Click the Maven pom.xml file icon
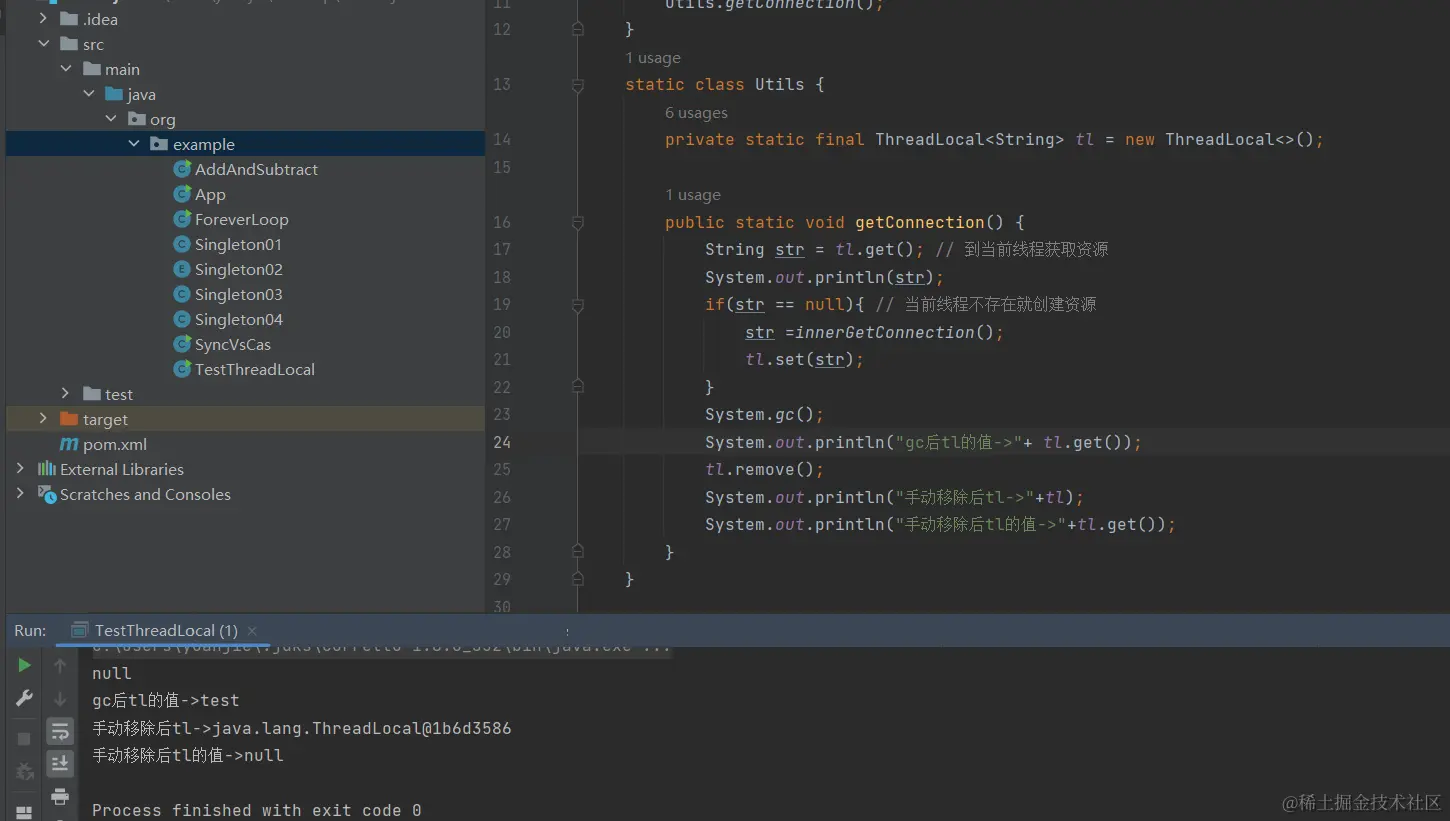The width and height of the screenshot is (1450, 821). click(69, 444)
